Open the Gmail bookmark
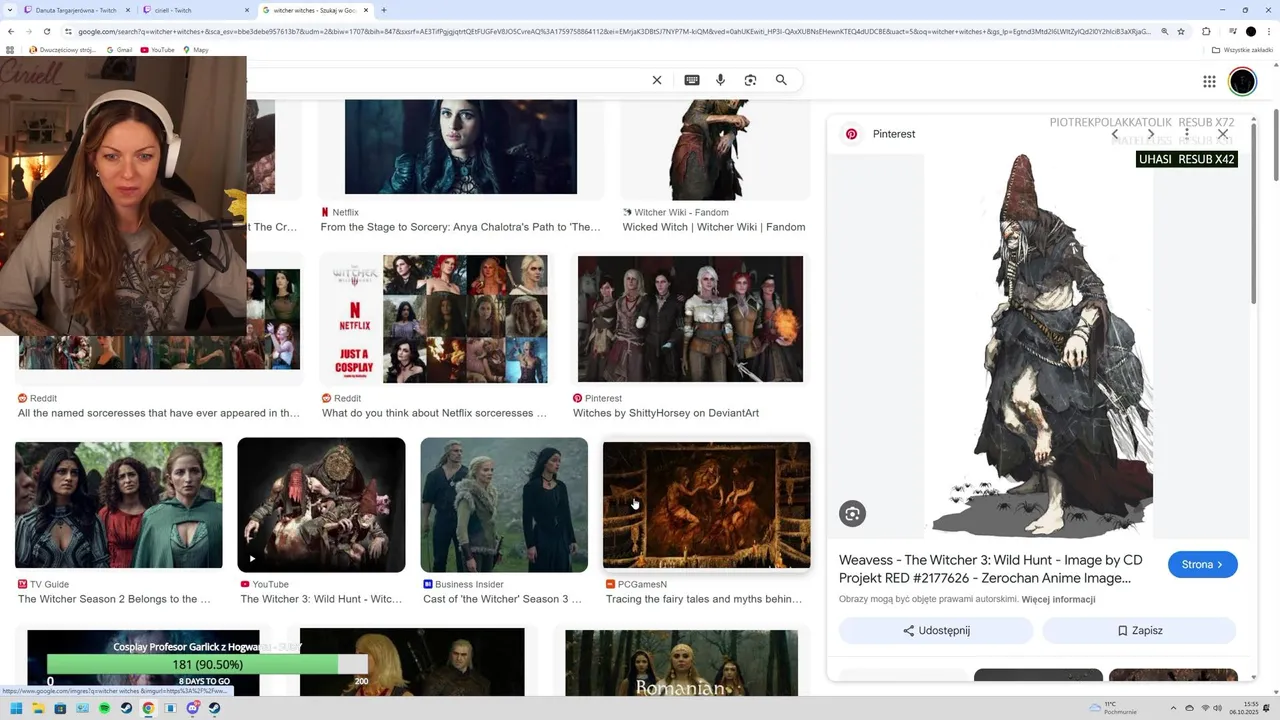 click(118, 49)
